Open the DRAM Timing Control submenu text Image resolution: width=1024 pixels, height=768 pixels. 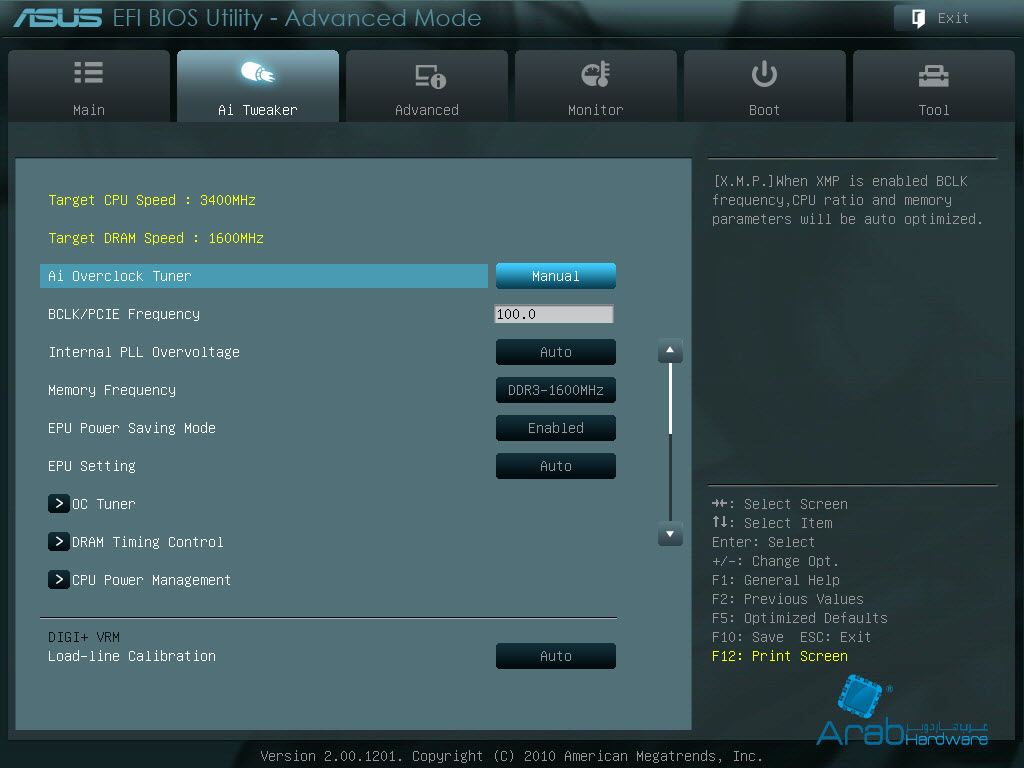148,541
